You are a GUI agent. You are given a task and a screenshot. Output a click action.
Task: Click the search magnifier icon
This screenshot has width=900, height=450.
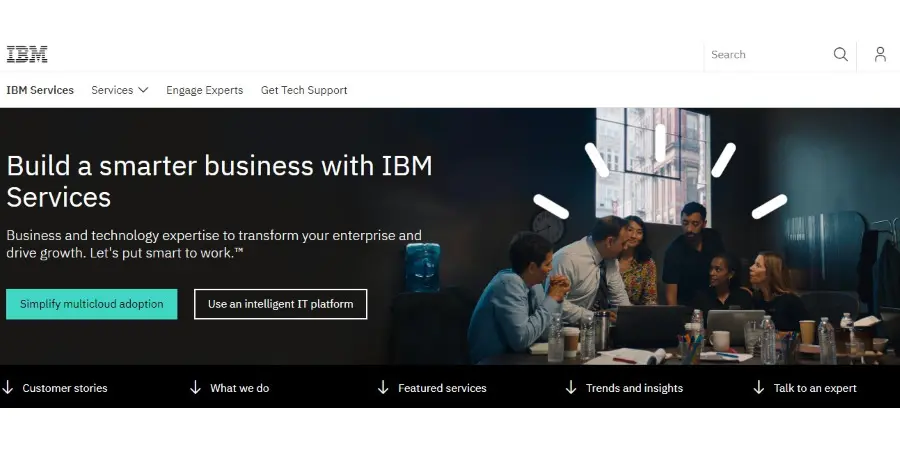pyautogui.click(x=840, y=54)
